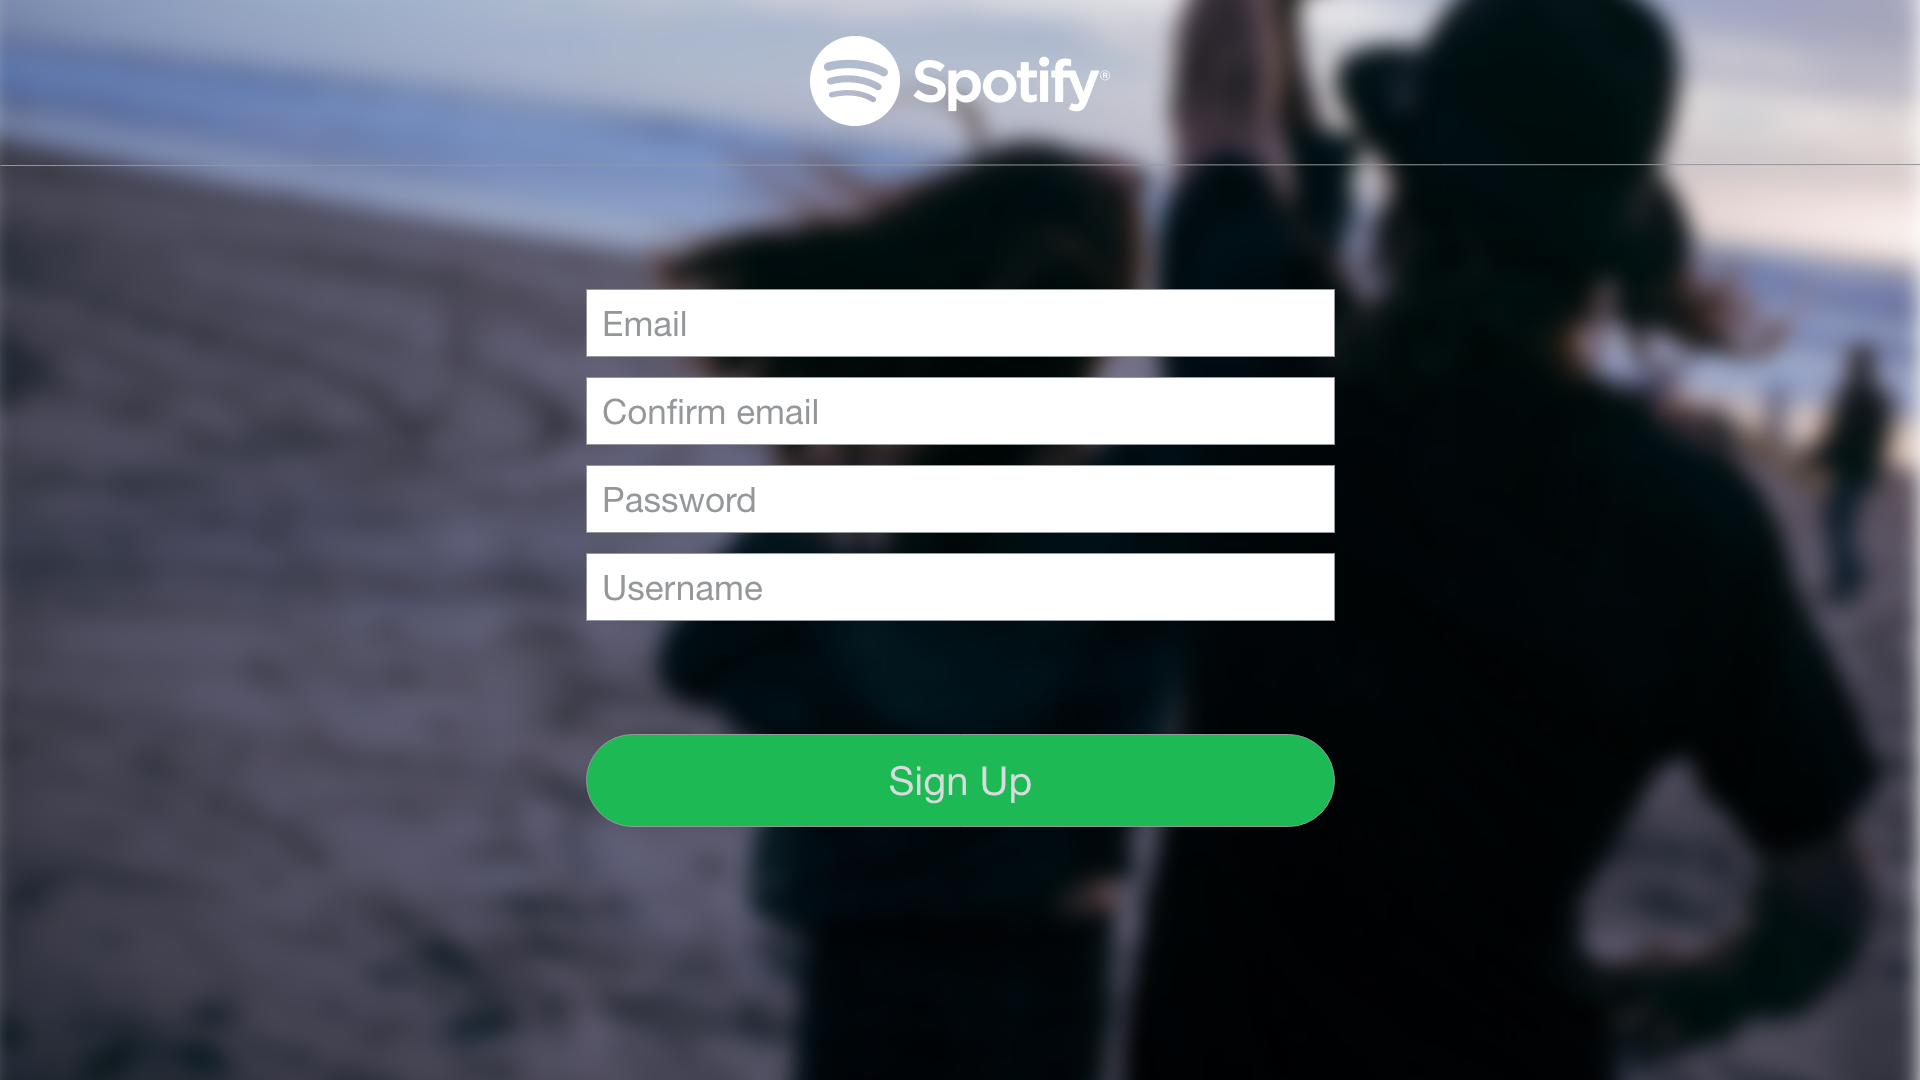Click the Username input field
Viewport: 1920px width, 1080px height.
pos(960,587)
